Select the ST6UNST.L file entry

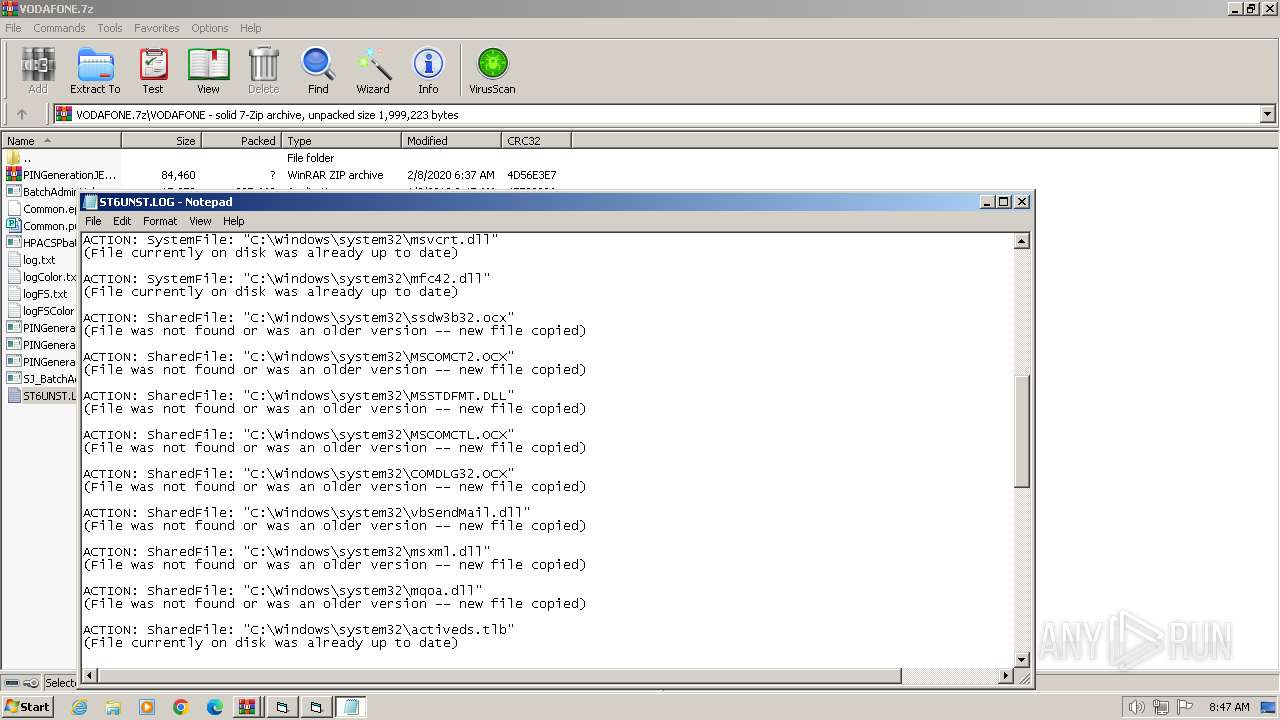42,396
